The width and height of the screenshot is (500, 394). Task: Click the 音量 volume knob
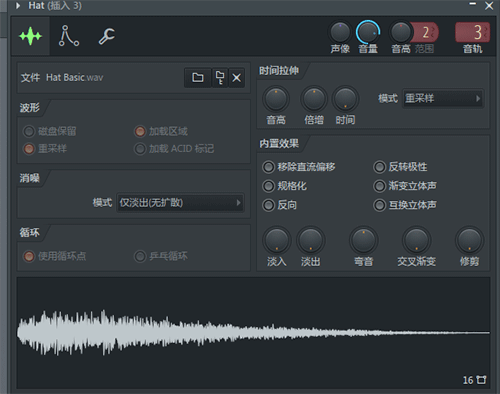point(368,32)
